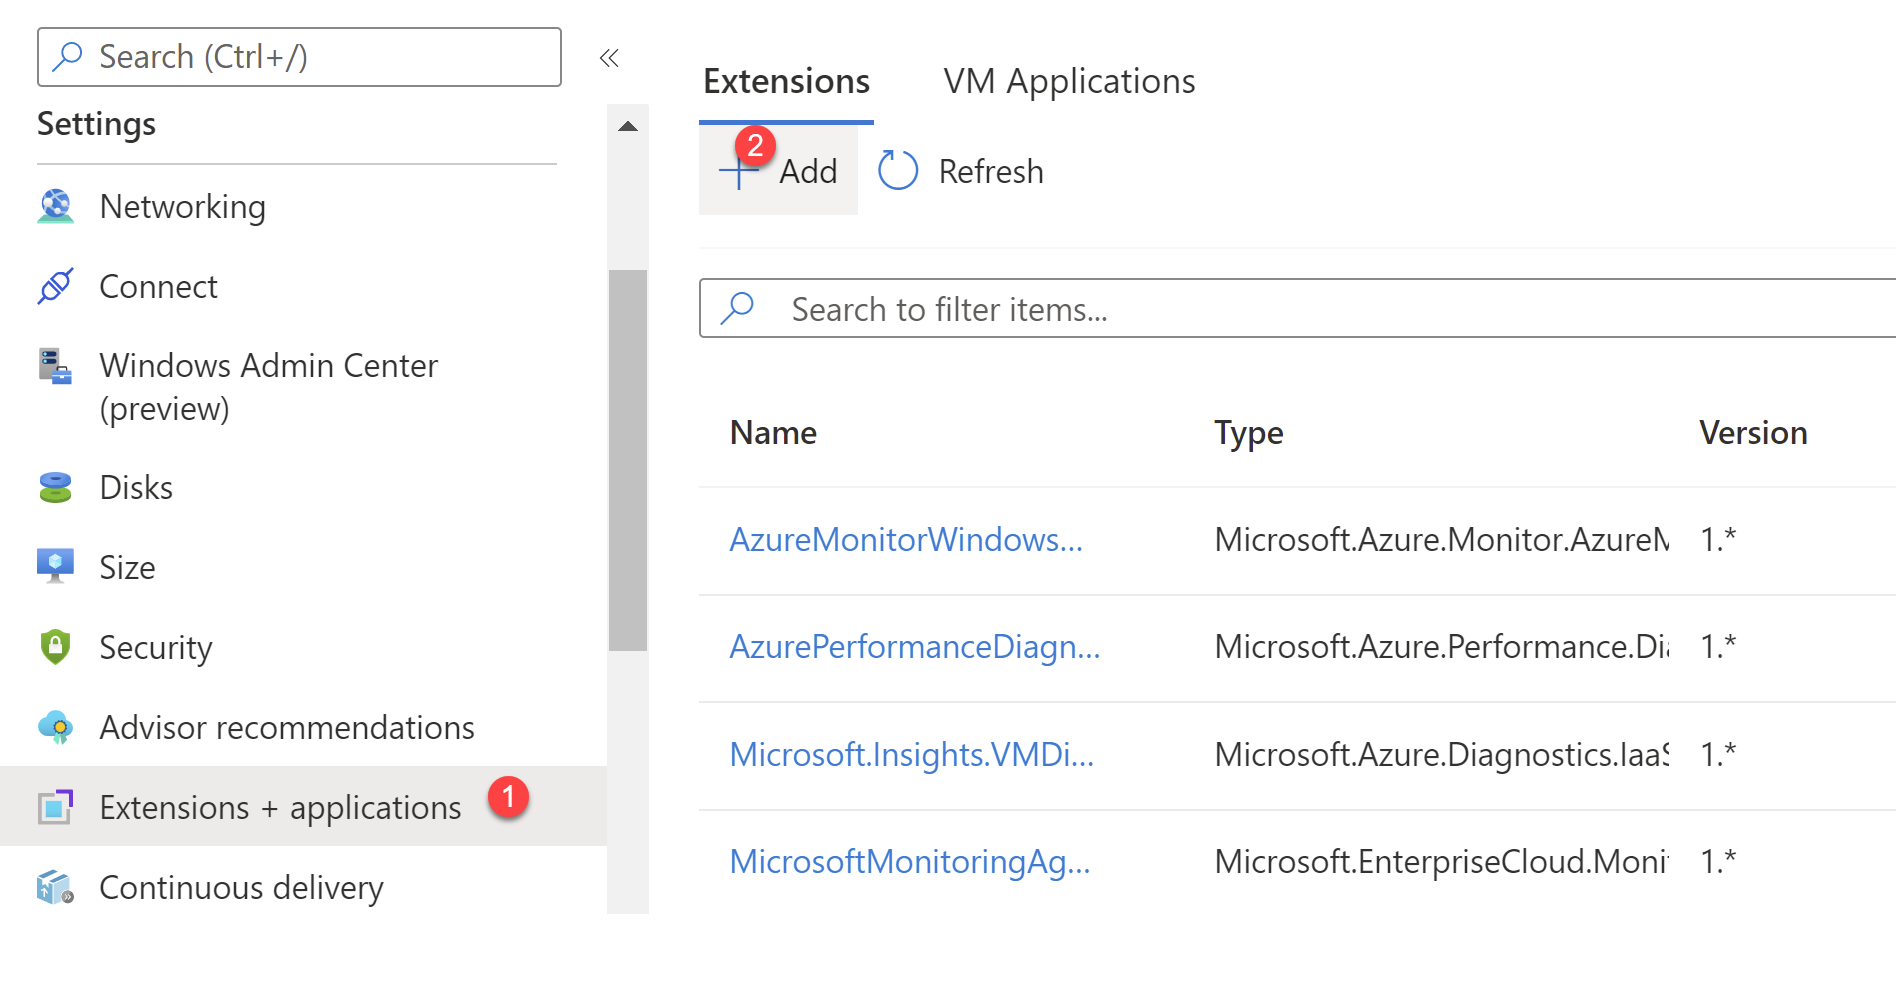The height and width of the screenshot is (986, 1896).
Task: Click the version 1.* of AzurePerformanceDiagn row
Action: (1718, 646)
